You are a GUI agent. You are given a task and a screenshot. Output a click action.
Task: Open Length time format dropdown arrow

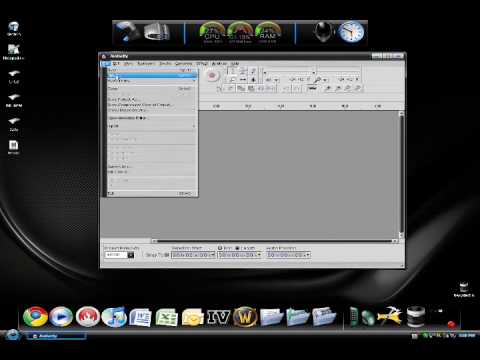259,255
